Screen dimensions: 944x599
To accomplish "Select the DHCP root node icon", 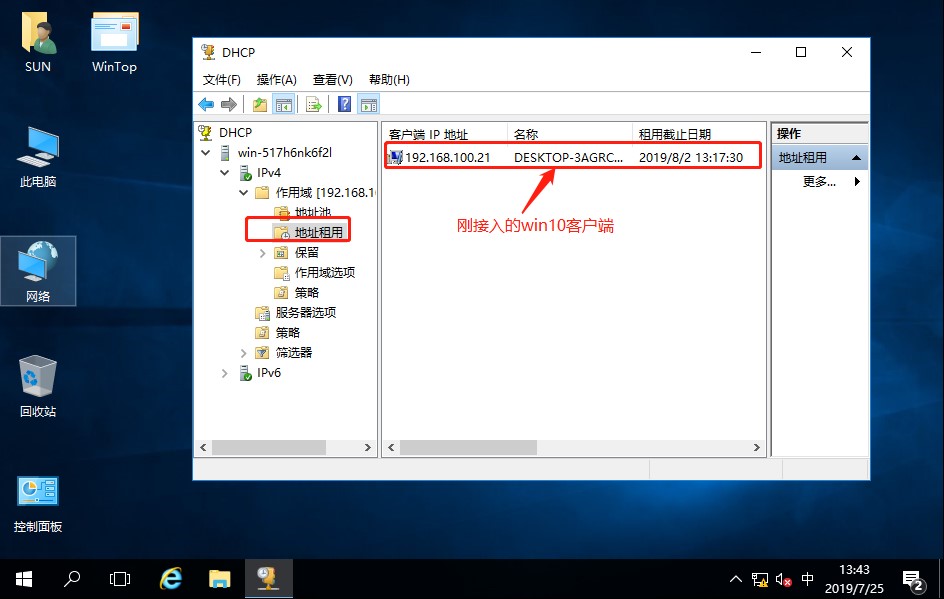I will (x=205, y=132).
